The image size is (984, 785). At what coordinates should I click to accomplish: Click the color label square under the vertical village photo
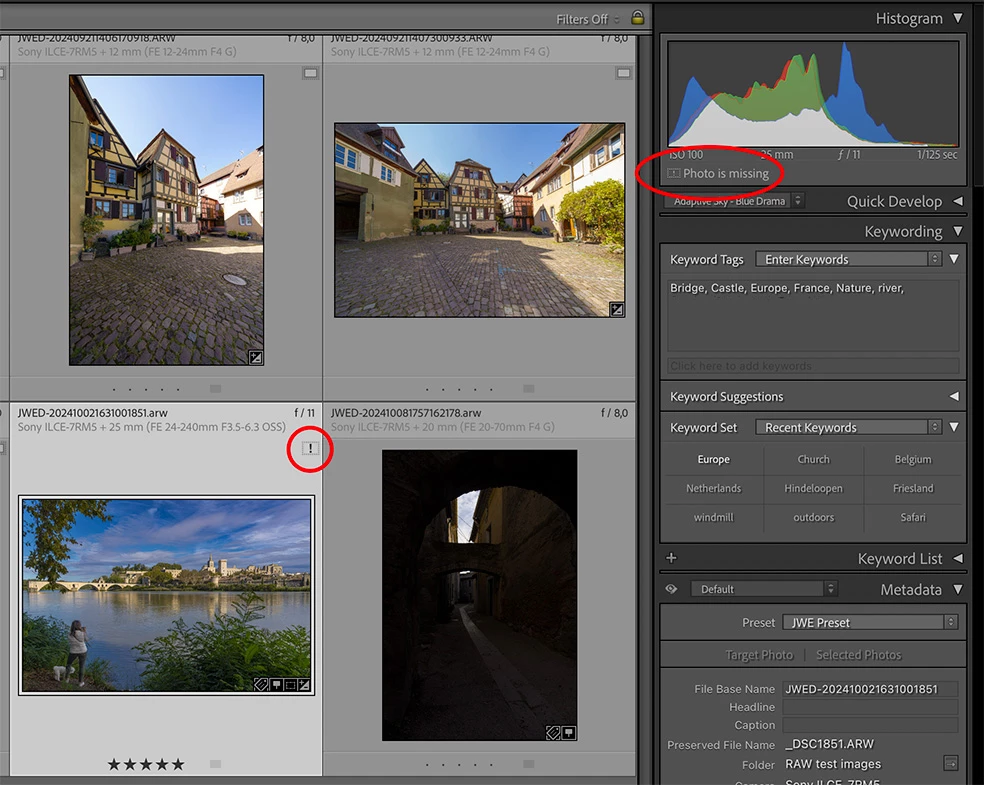pyautogui.click(x=216, y=388)
